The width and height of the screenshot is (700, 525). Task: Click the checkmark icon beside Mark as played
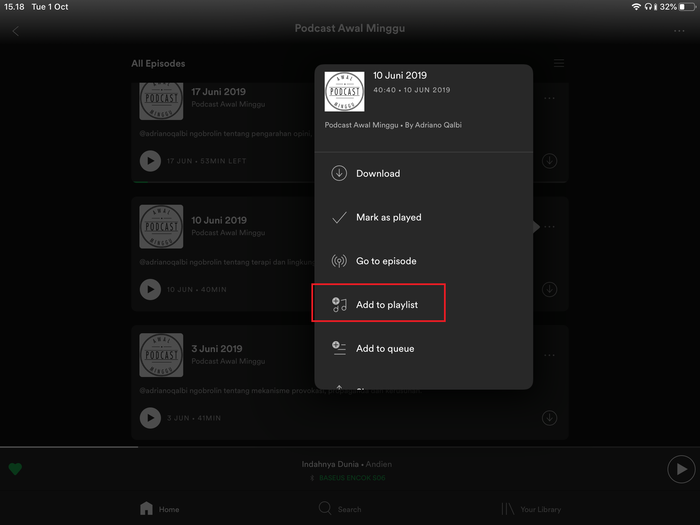[x=339, y=217]
